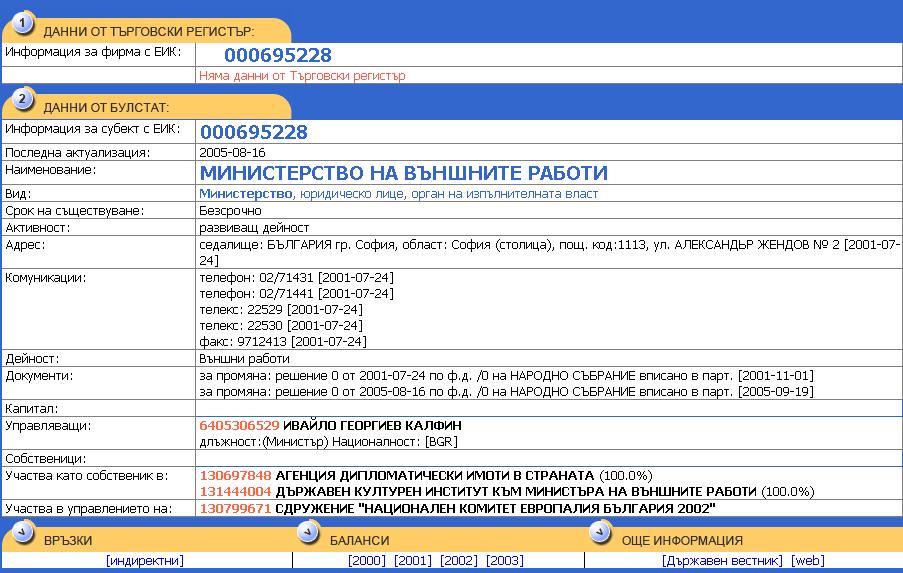The width and height of the screenshot is (903, 573).
Task: Click the Участва като собственик в: label
Action: [86, 476]
